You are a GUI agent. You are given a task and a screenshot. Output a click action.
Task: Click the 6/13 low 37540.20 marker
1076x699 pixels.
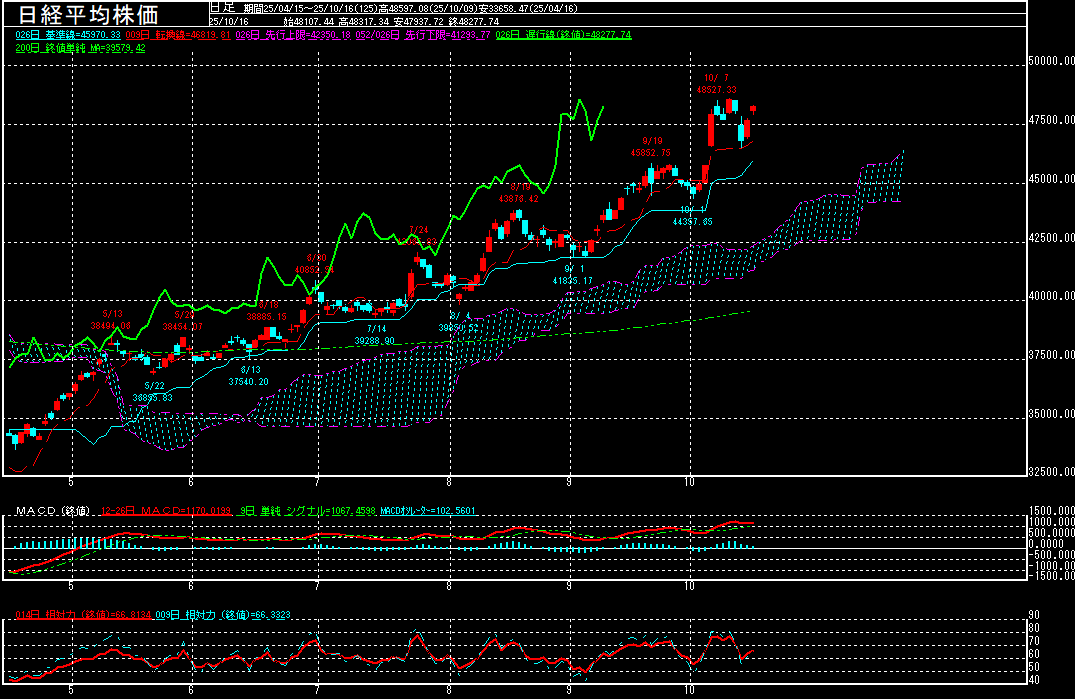pos(248,376)
